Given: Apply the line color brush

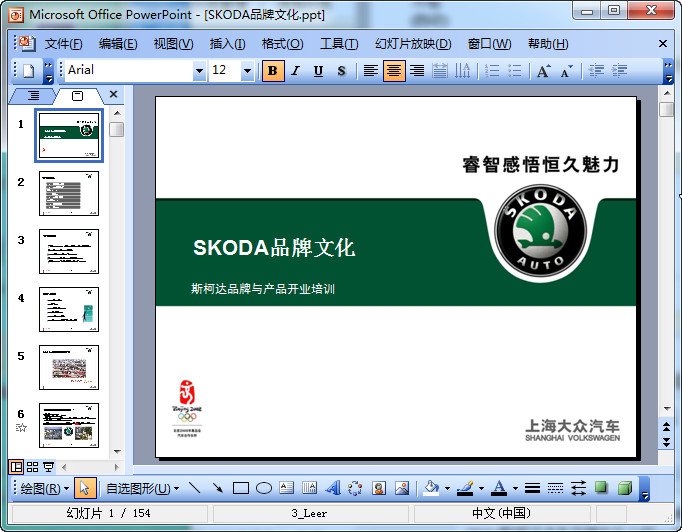Looking at the screenshot, I should click(x=465, y=488).
